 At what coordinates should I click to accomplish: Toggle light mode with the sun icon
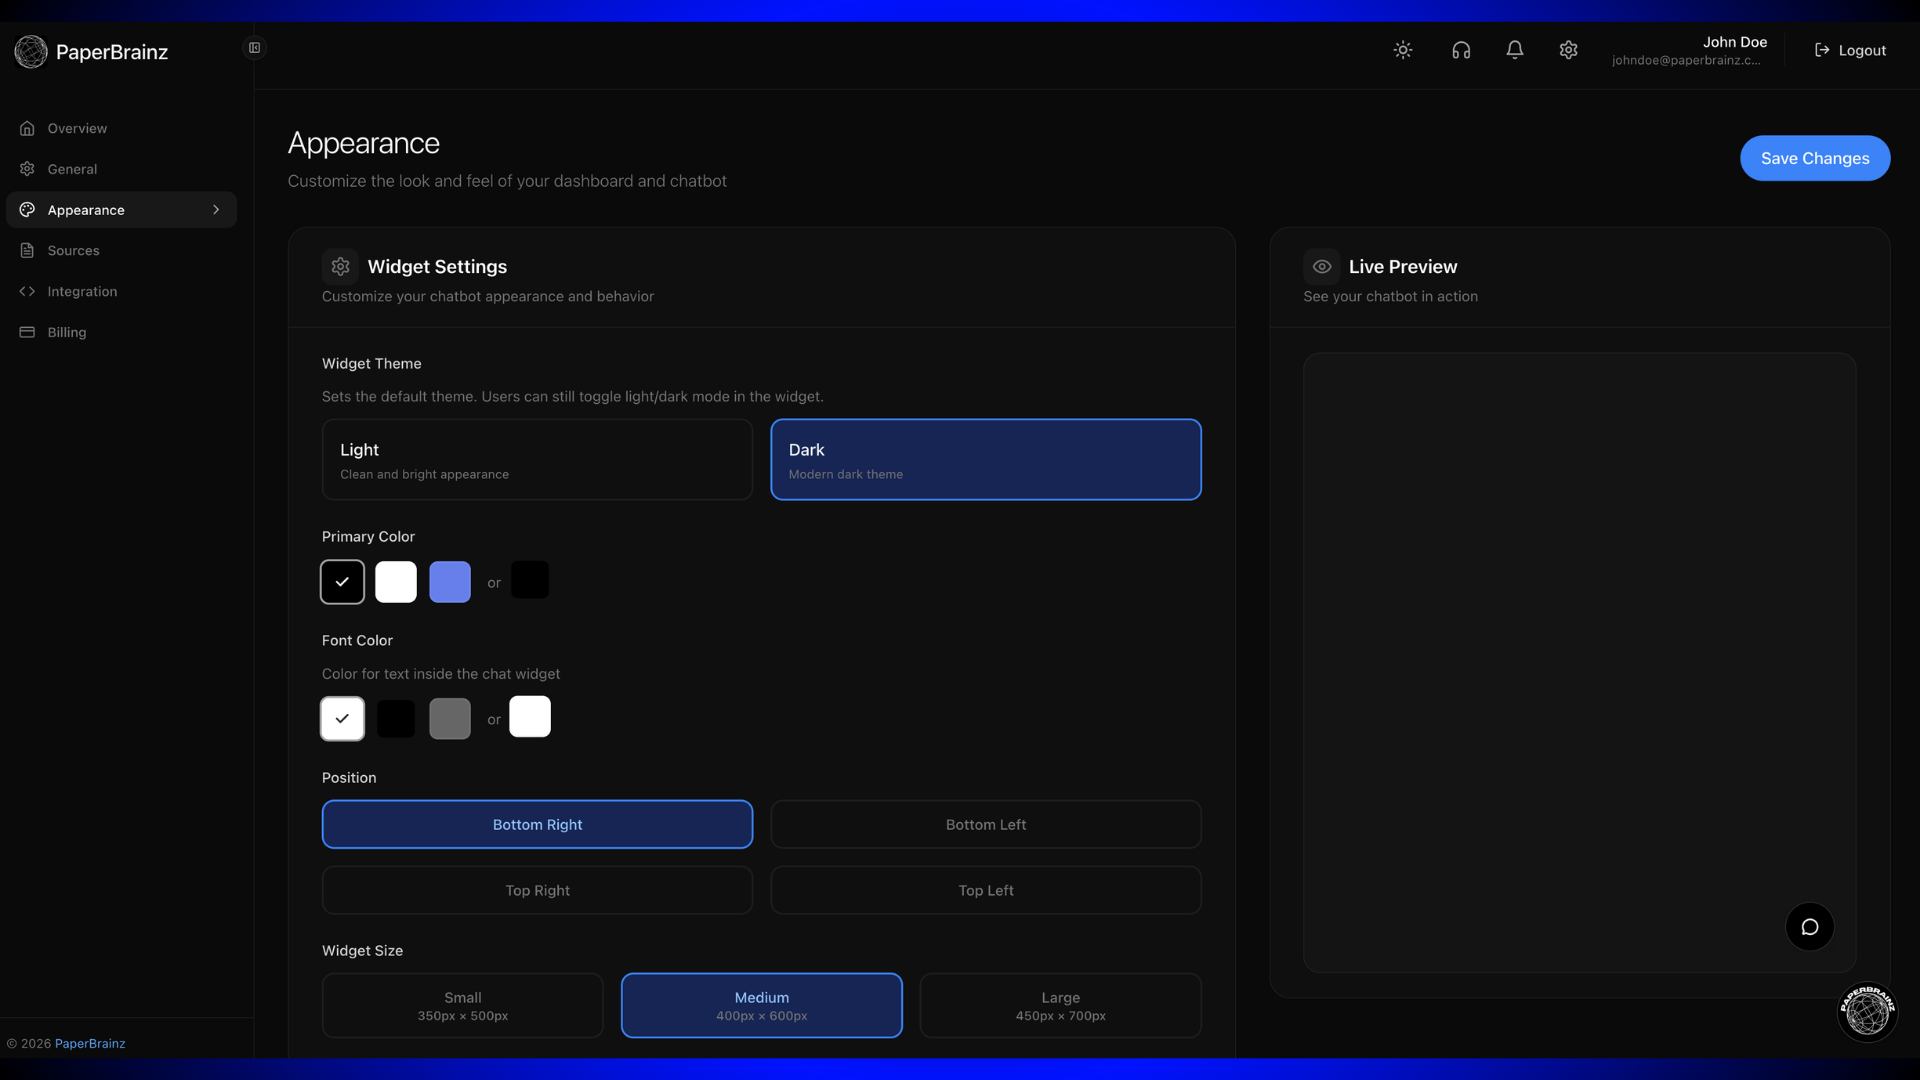[1403, 49]
